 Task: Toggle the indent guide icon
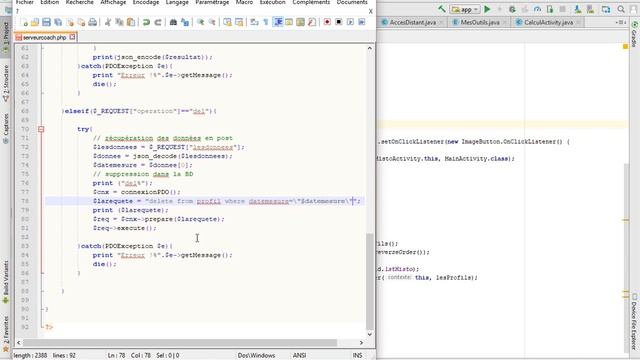(278, 22)
